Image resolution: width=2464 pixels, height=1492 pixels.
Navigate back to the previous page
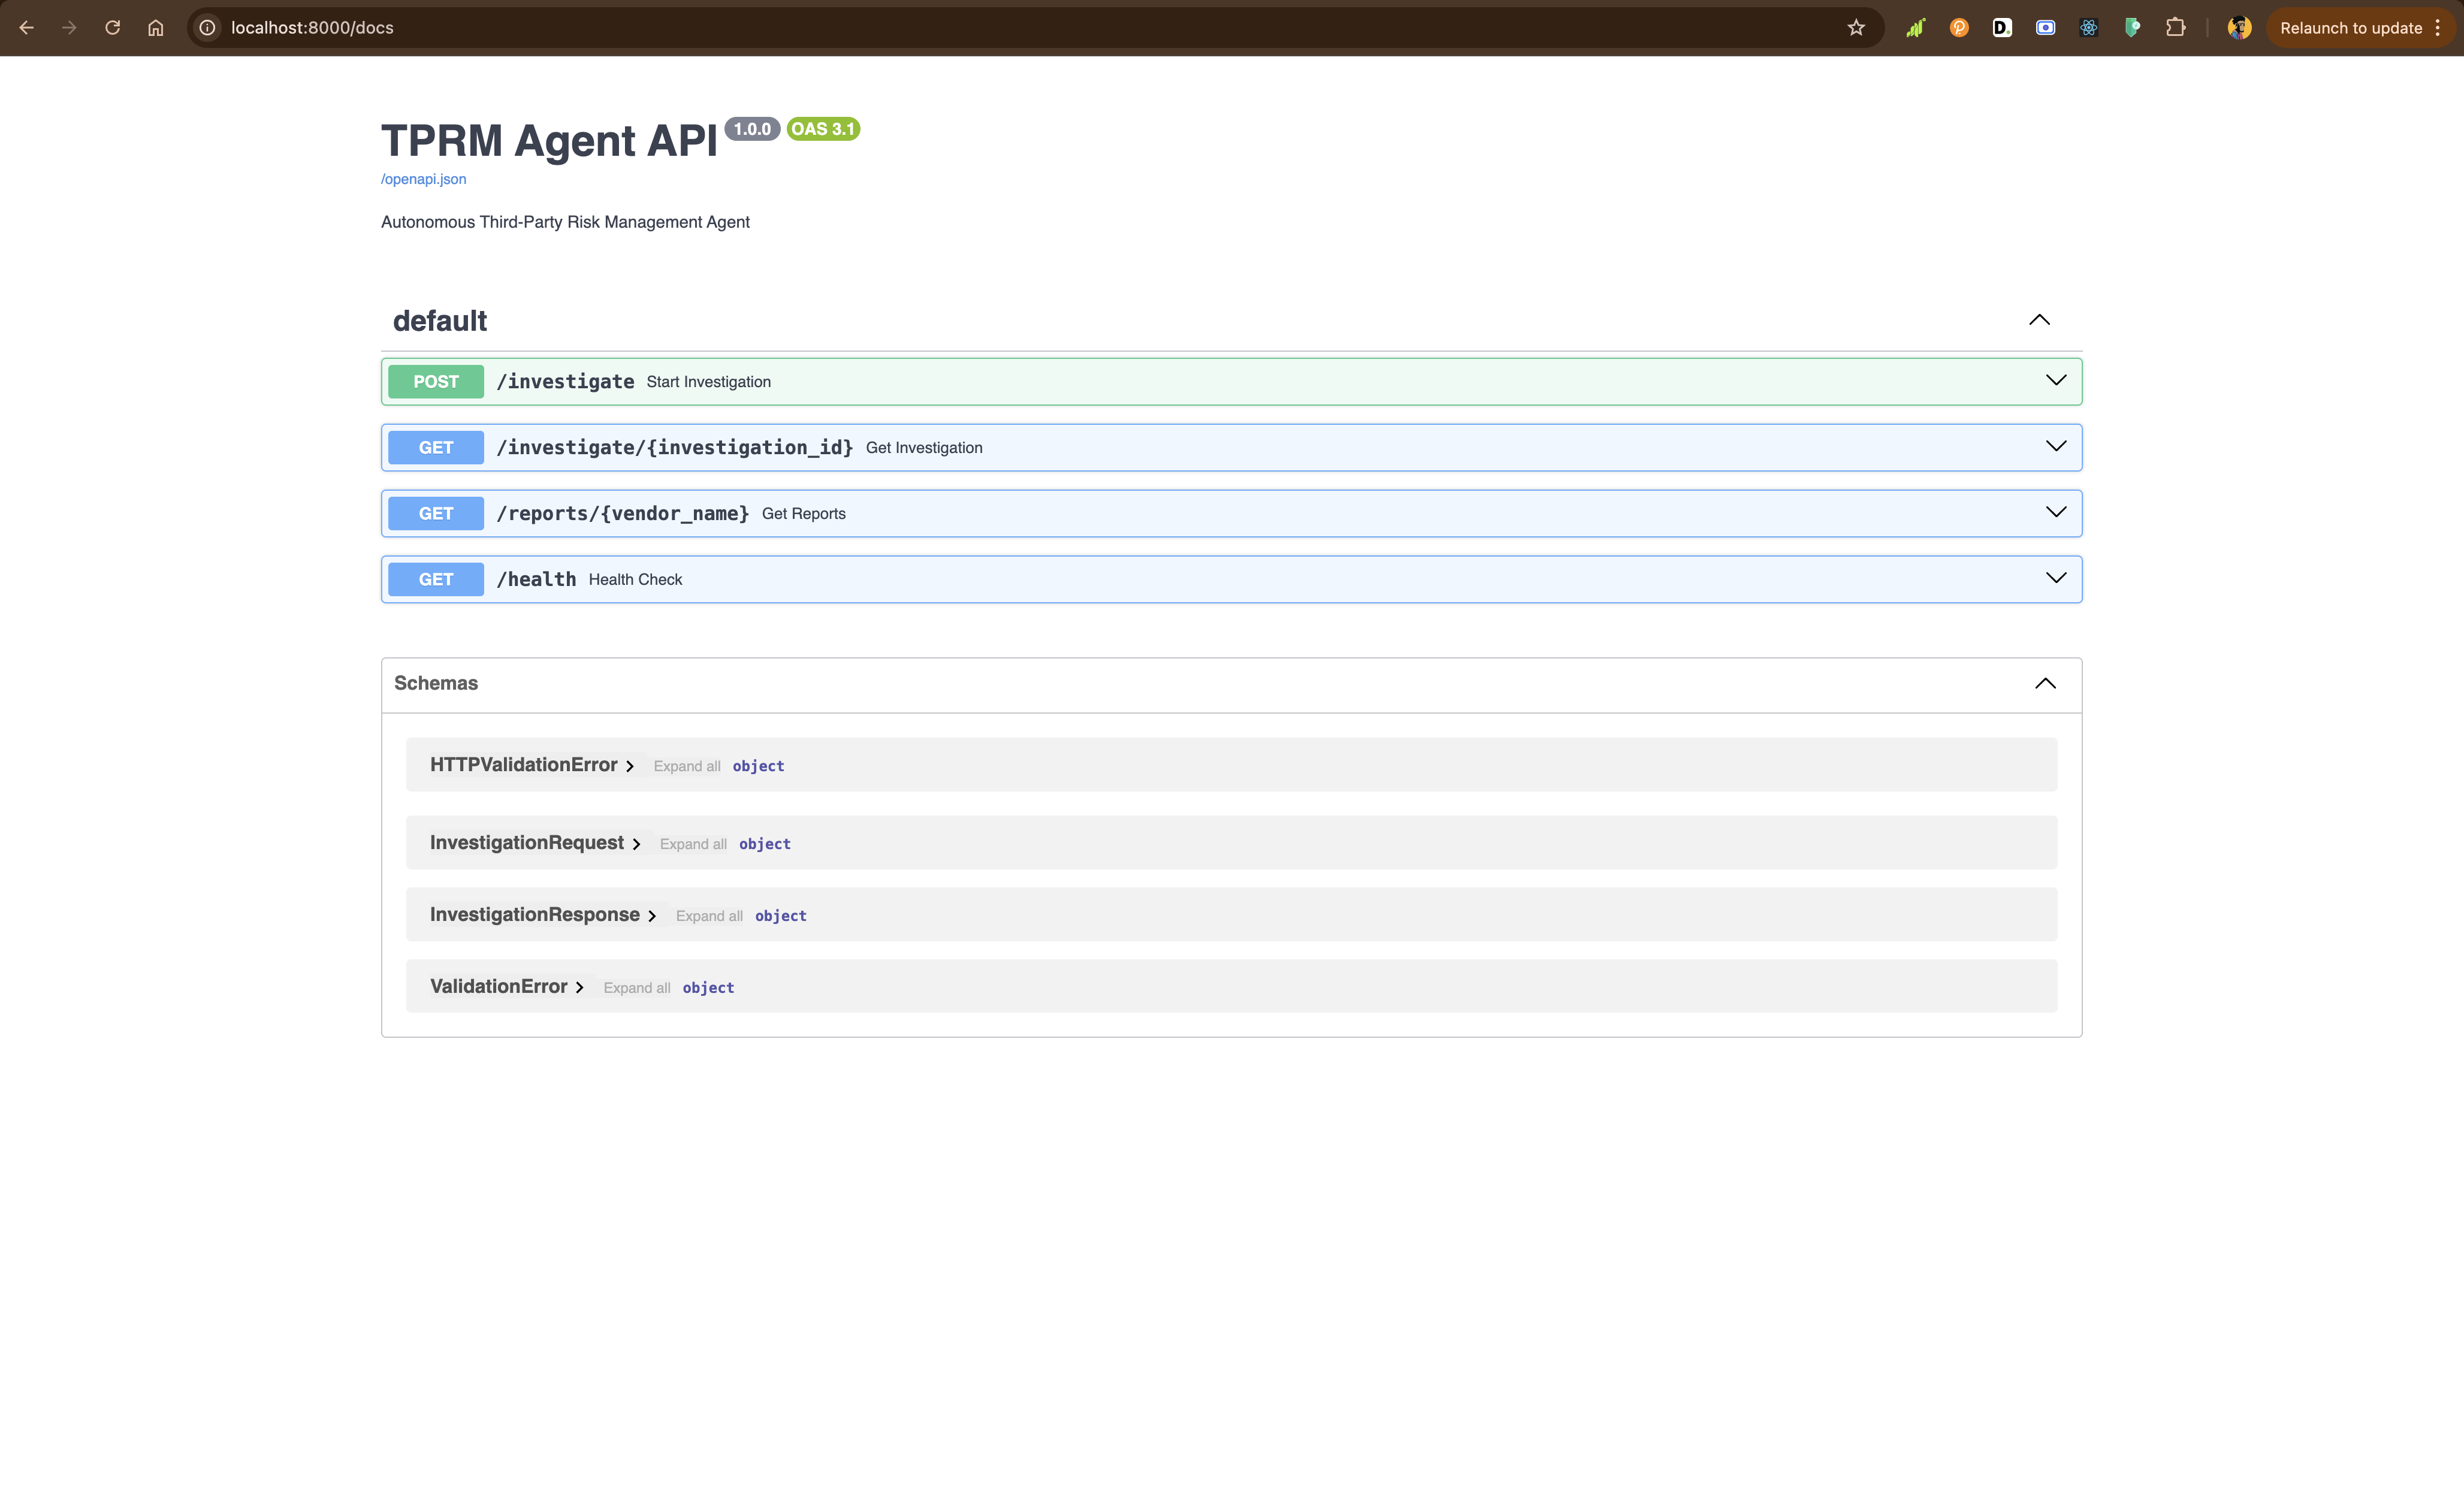(x=26, y=27)
